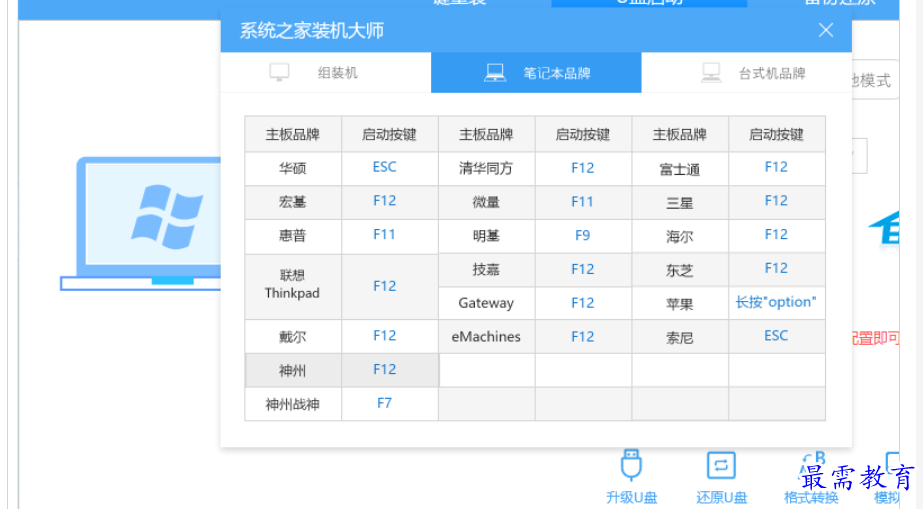The height and width of the screenshot is (509, 923).
Task: Click F12 key for 富士通
Action: pyautogui.click(x=776, y=167)
